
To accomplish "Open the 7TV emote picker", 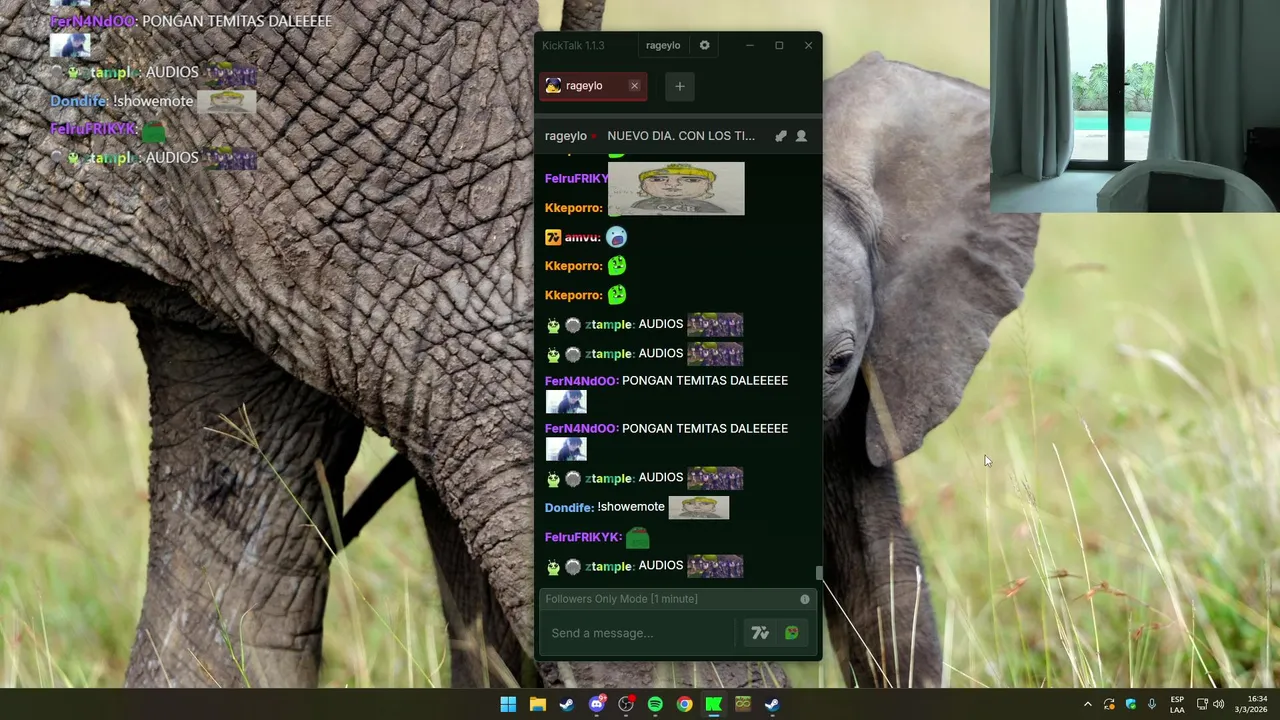I will (x=760, y=633).
